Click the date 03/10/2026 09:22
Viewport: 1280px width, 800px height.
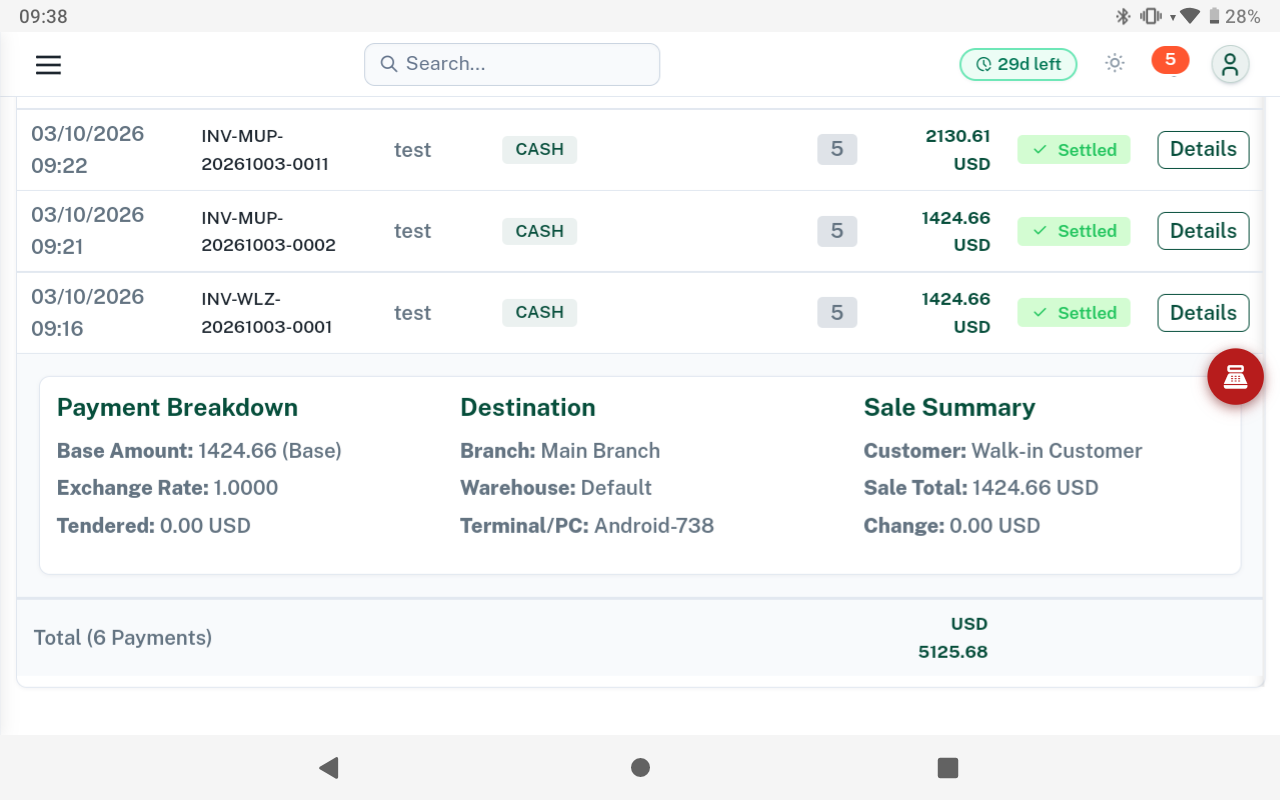[x=88, y=150]
